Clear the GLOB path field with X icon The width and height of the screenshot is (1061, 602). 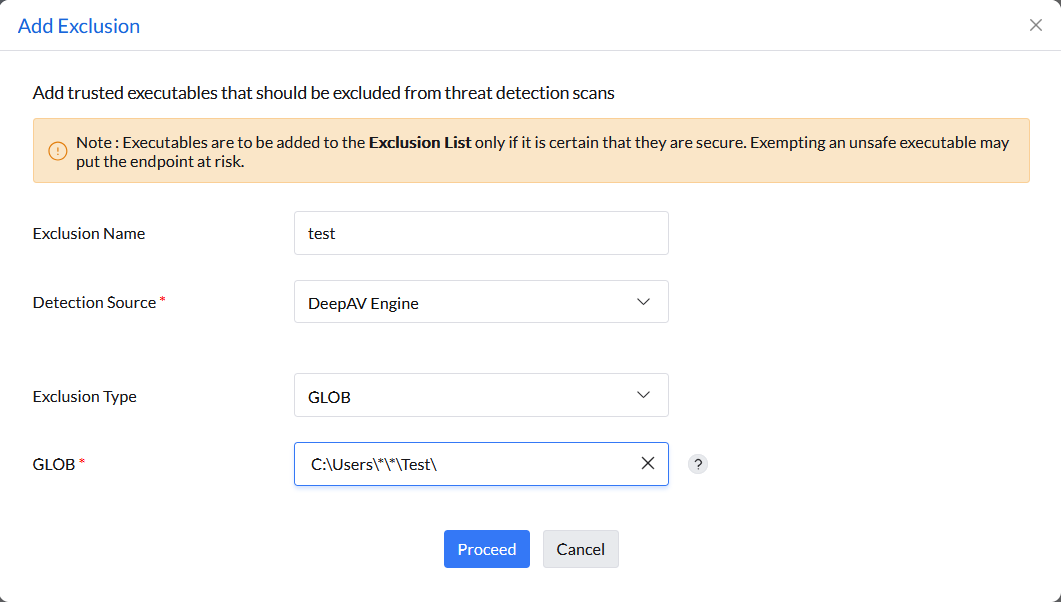648,463
